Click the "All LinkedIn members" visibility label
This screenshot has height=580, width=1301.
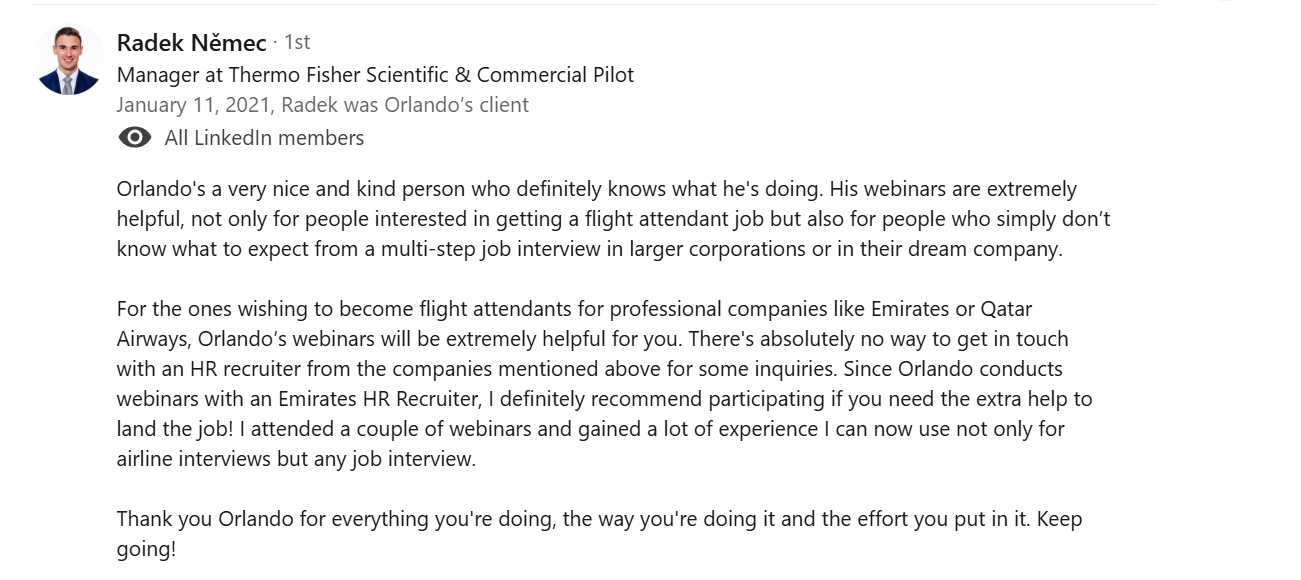[264, 138]
